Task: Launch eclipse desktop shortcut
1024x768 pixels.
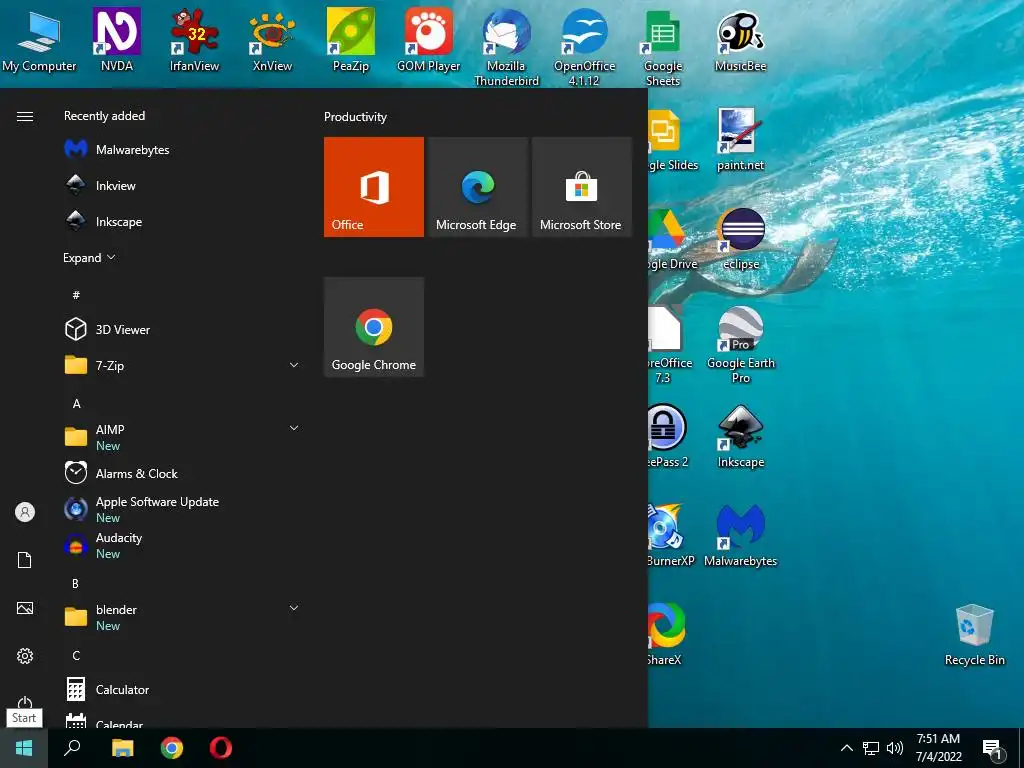Action: point(741,239)
